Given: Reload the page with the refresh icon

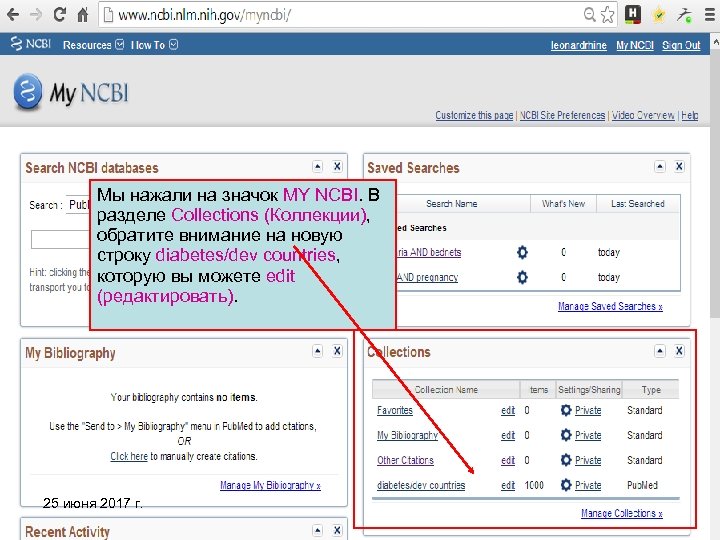Looking at the screenshot, I should 59,15.
